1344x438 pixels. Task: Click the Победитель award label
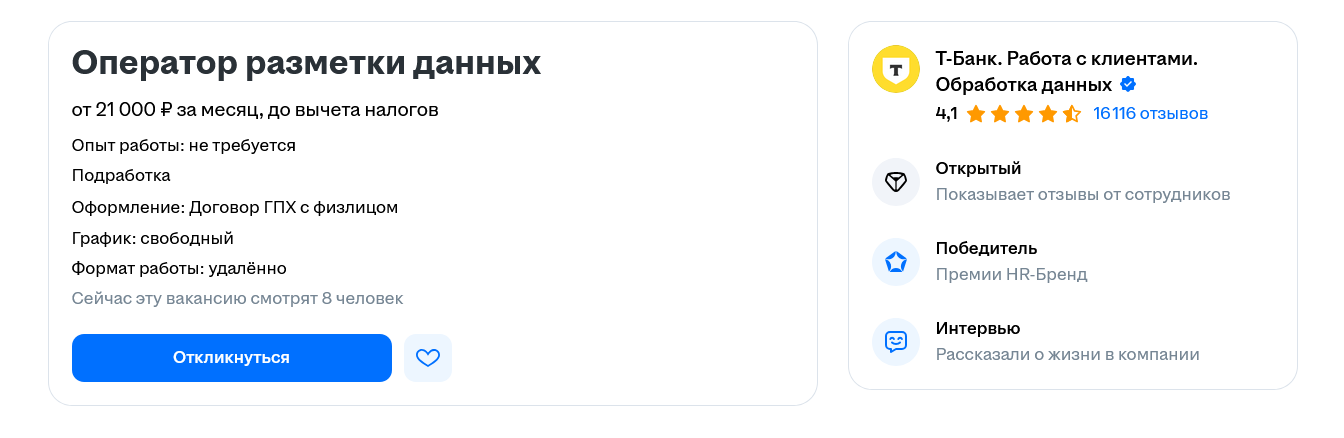click(986, 248)
